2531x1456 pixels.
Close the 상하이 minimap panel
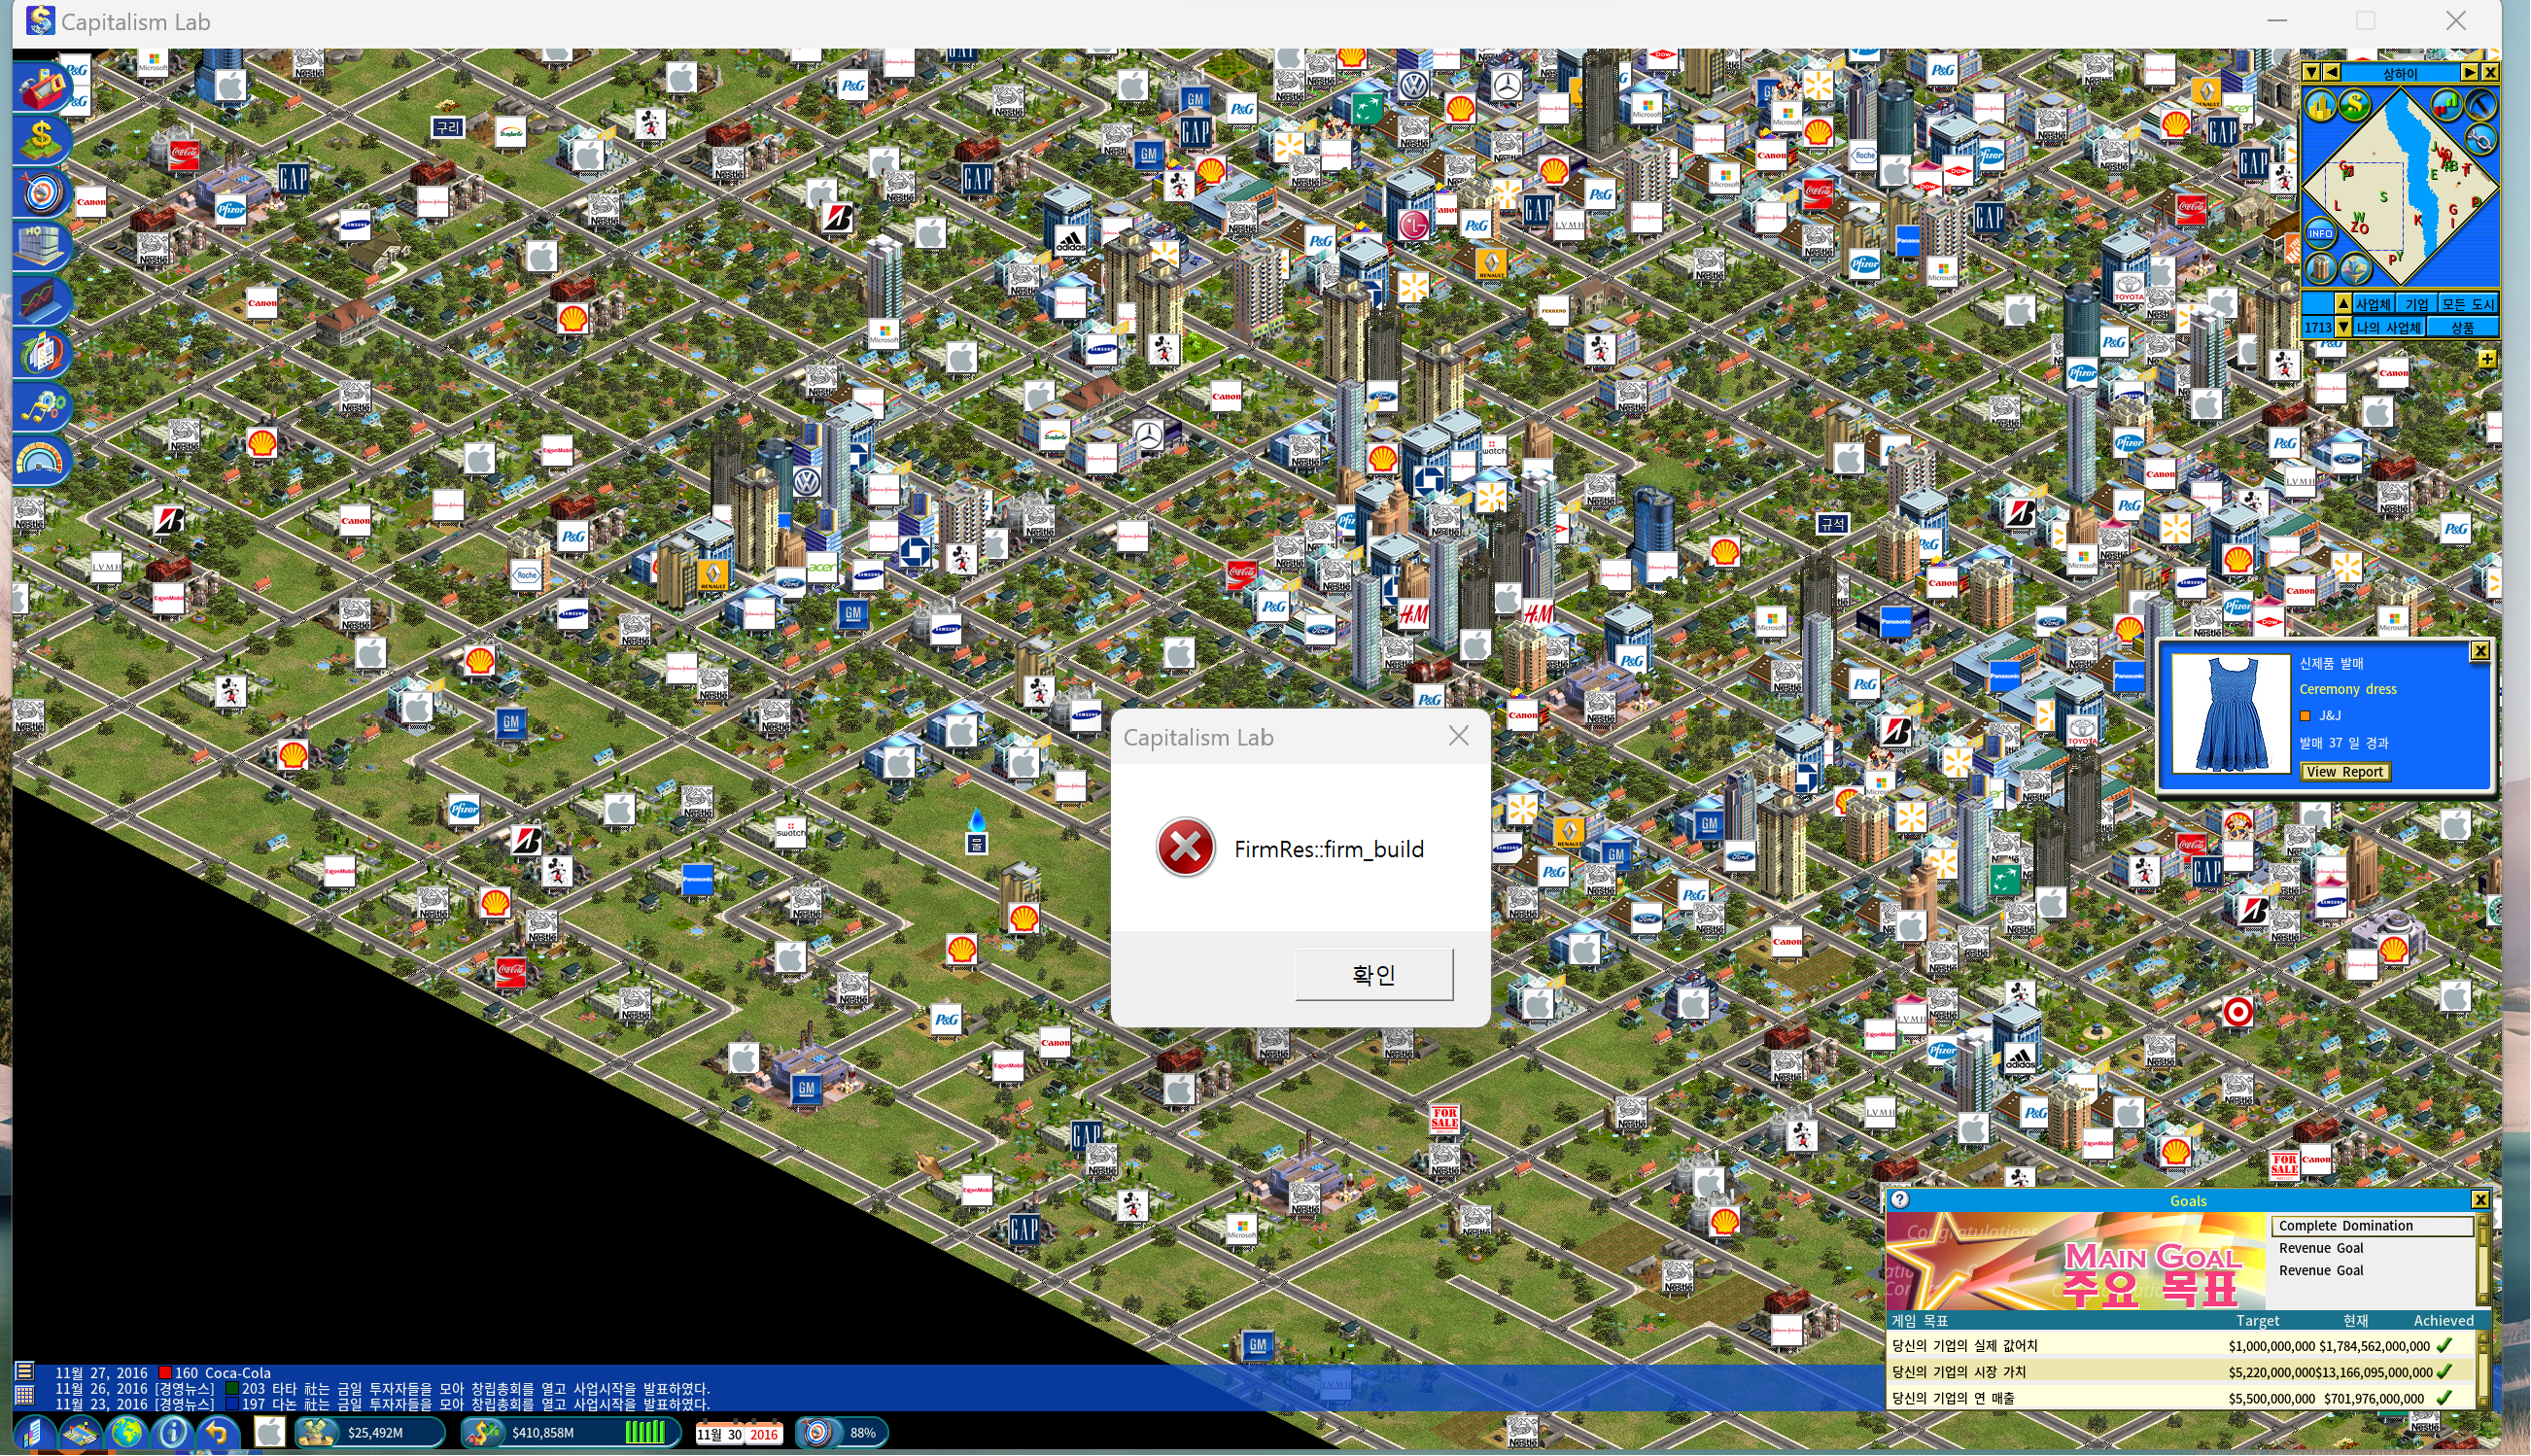2491,72
